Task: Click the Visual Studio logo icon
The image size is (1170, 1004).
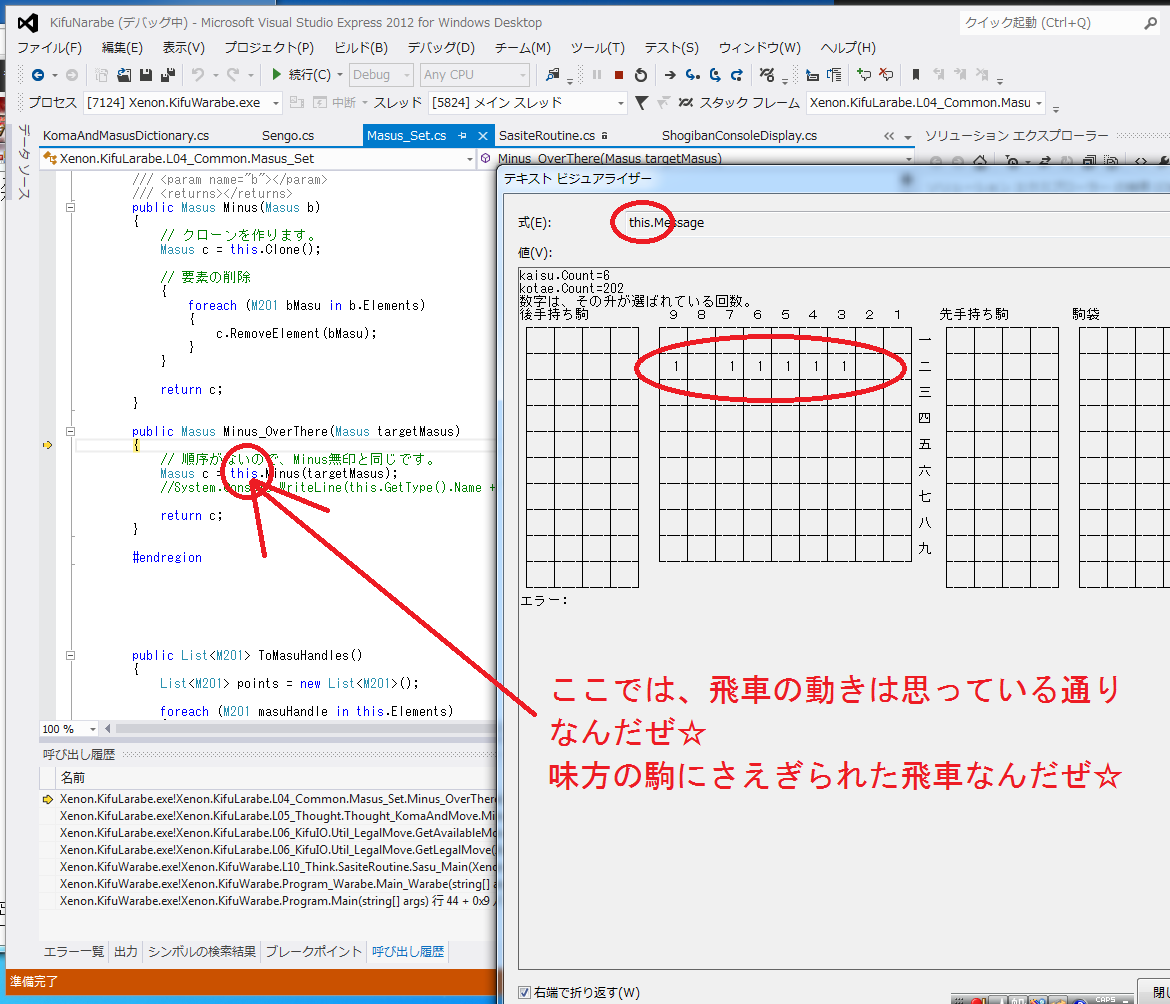Action: tap(28, 23)
